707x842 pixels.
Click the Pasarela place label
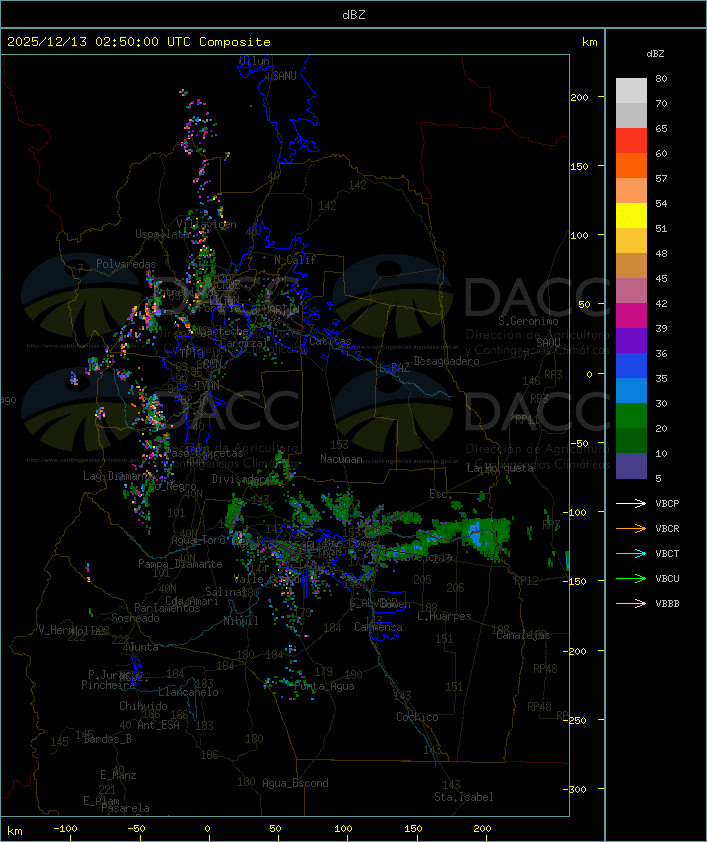125,808
